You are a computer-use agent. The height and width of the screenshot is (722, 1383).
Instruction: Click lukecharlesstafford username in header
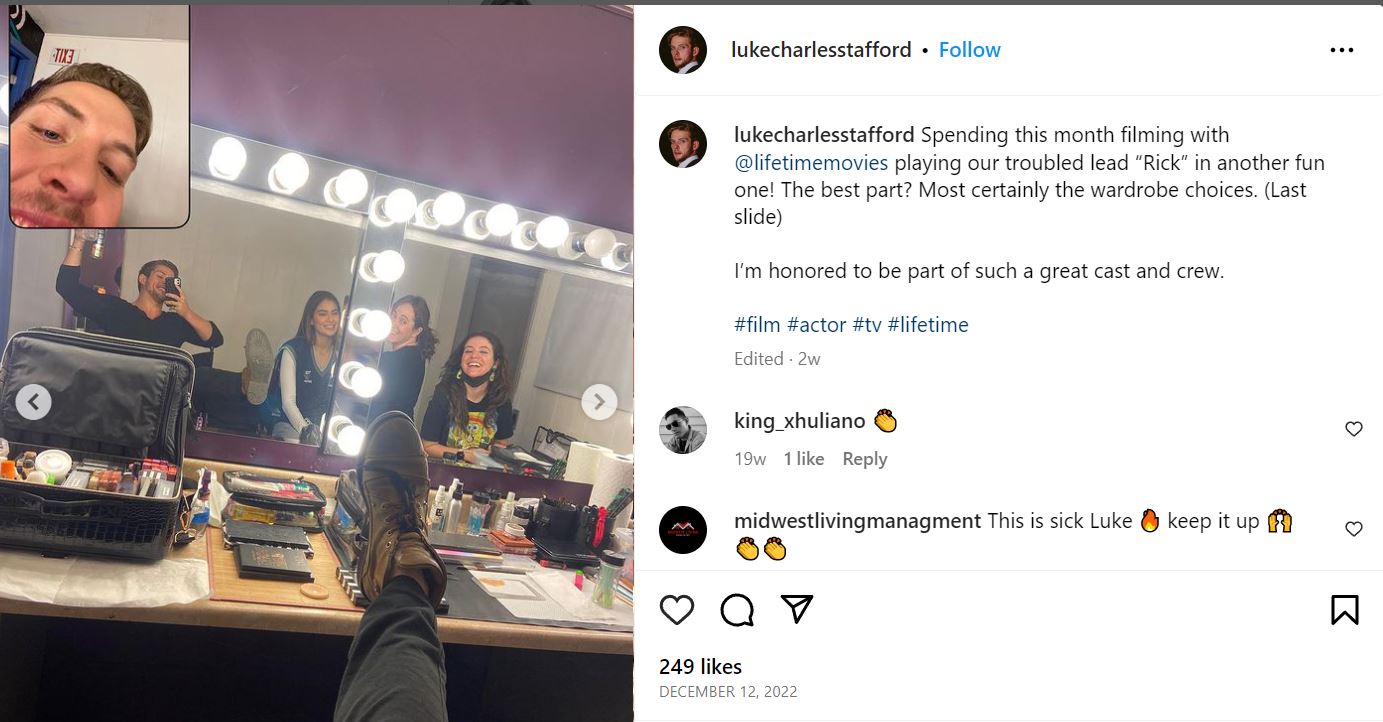click(x=821, y=50)
